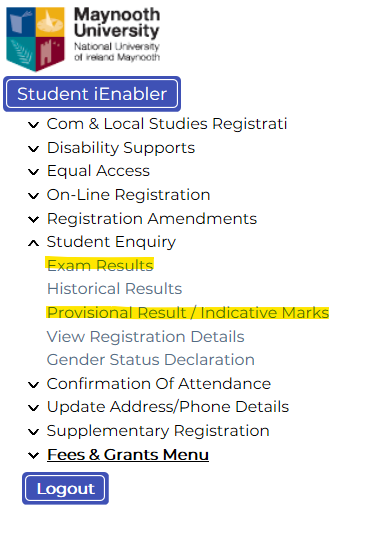Select the Disability Supports menu item
This screenshot has height=535, width=385.
(121, 148)
